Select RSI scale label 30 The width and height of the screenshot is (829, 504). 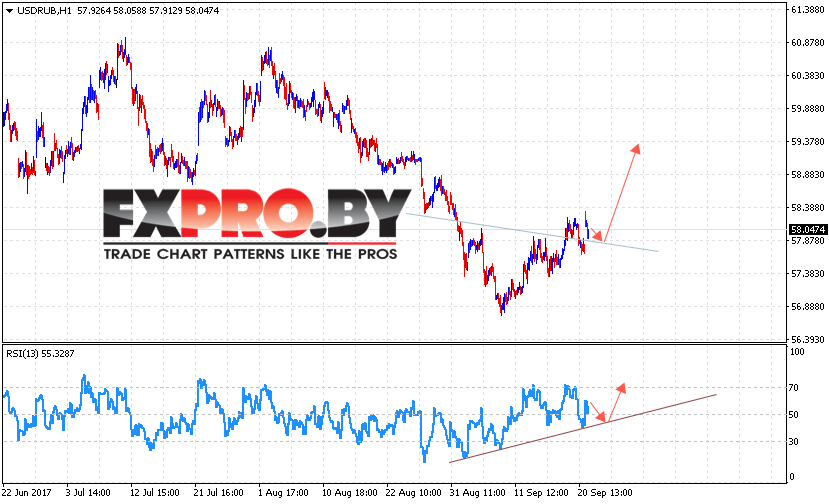(x=794, y=442)
